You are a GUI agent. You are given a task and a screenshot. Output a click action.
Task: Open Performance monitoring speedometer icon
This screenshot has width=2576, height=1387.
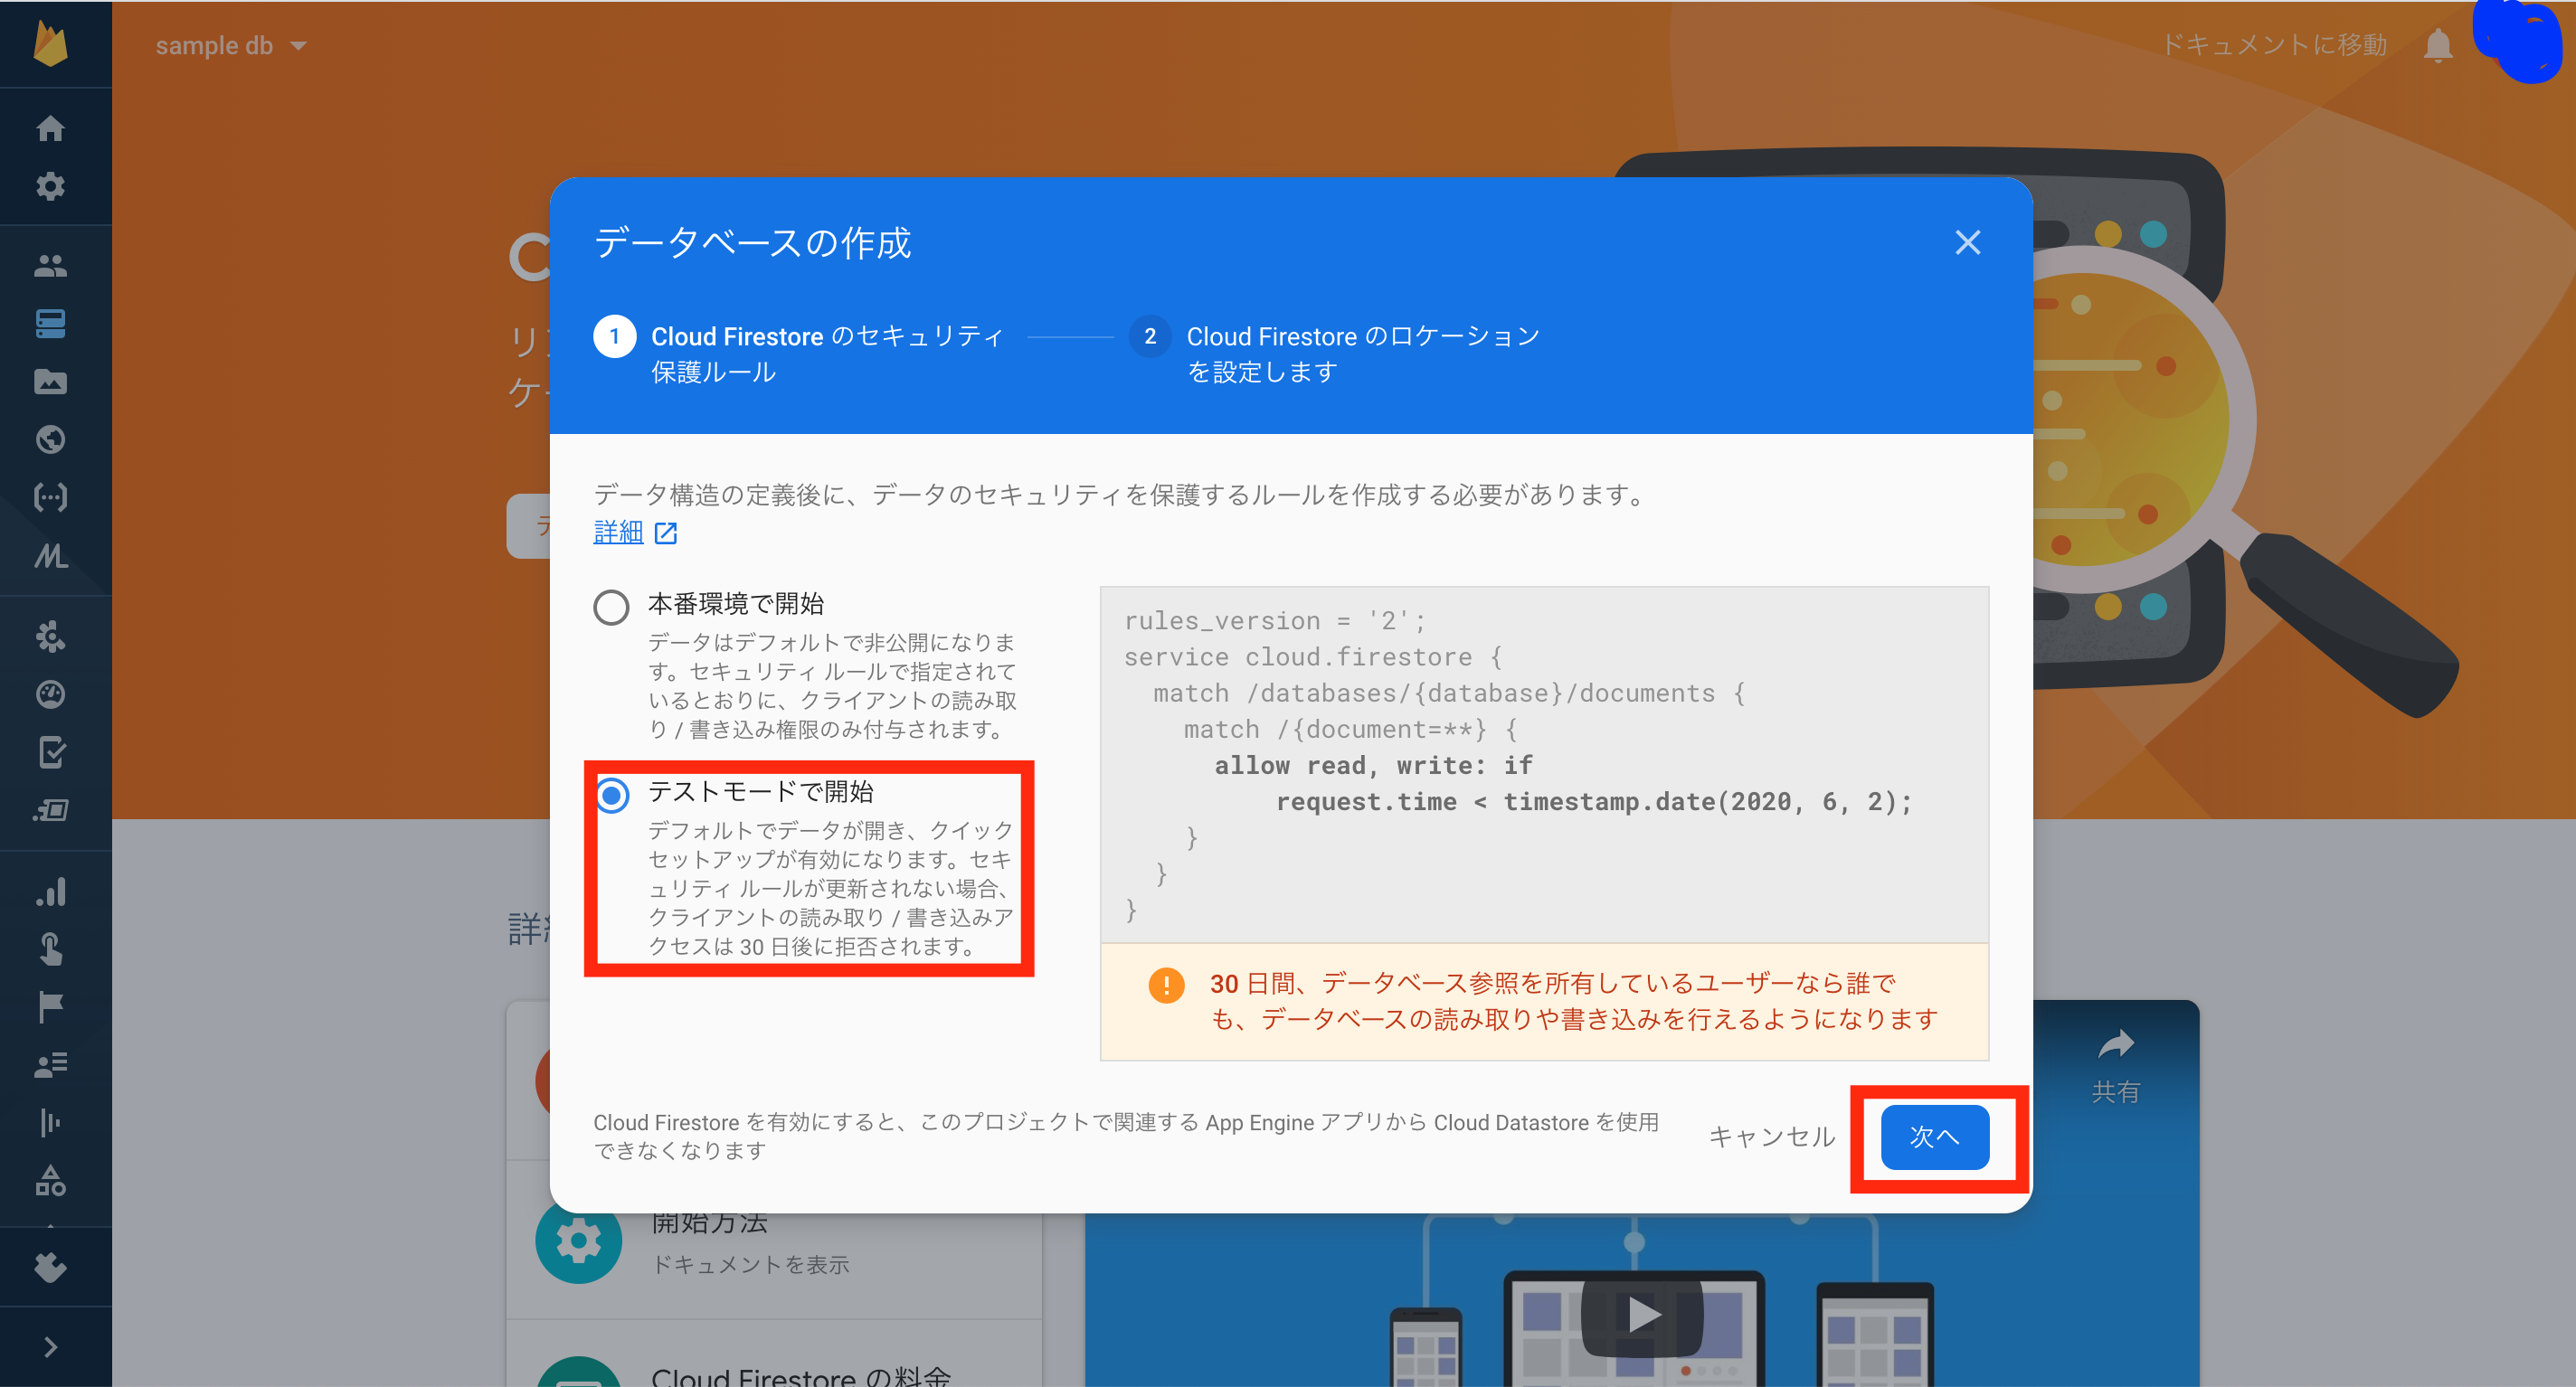coord(50,695)
